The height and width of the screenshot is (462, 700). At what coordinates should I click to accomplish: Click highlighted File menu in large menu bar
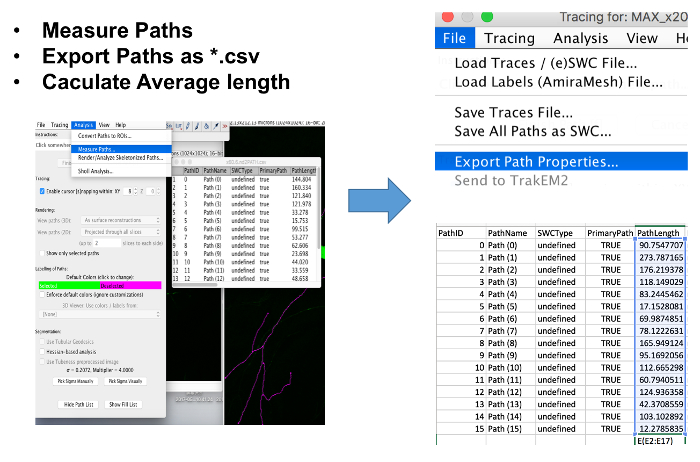(454, 38)
